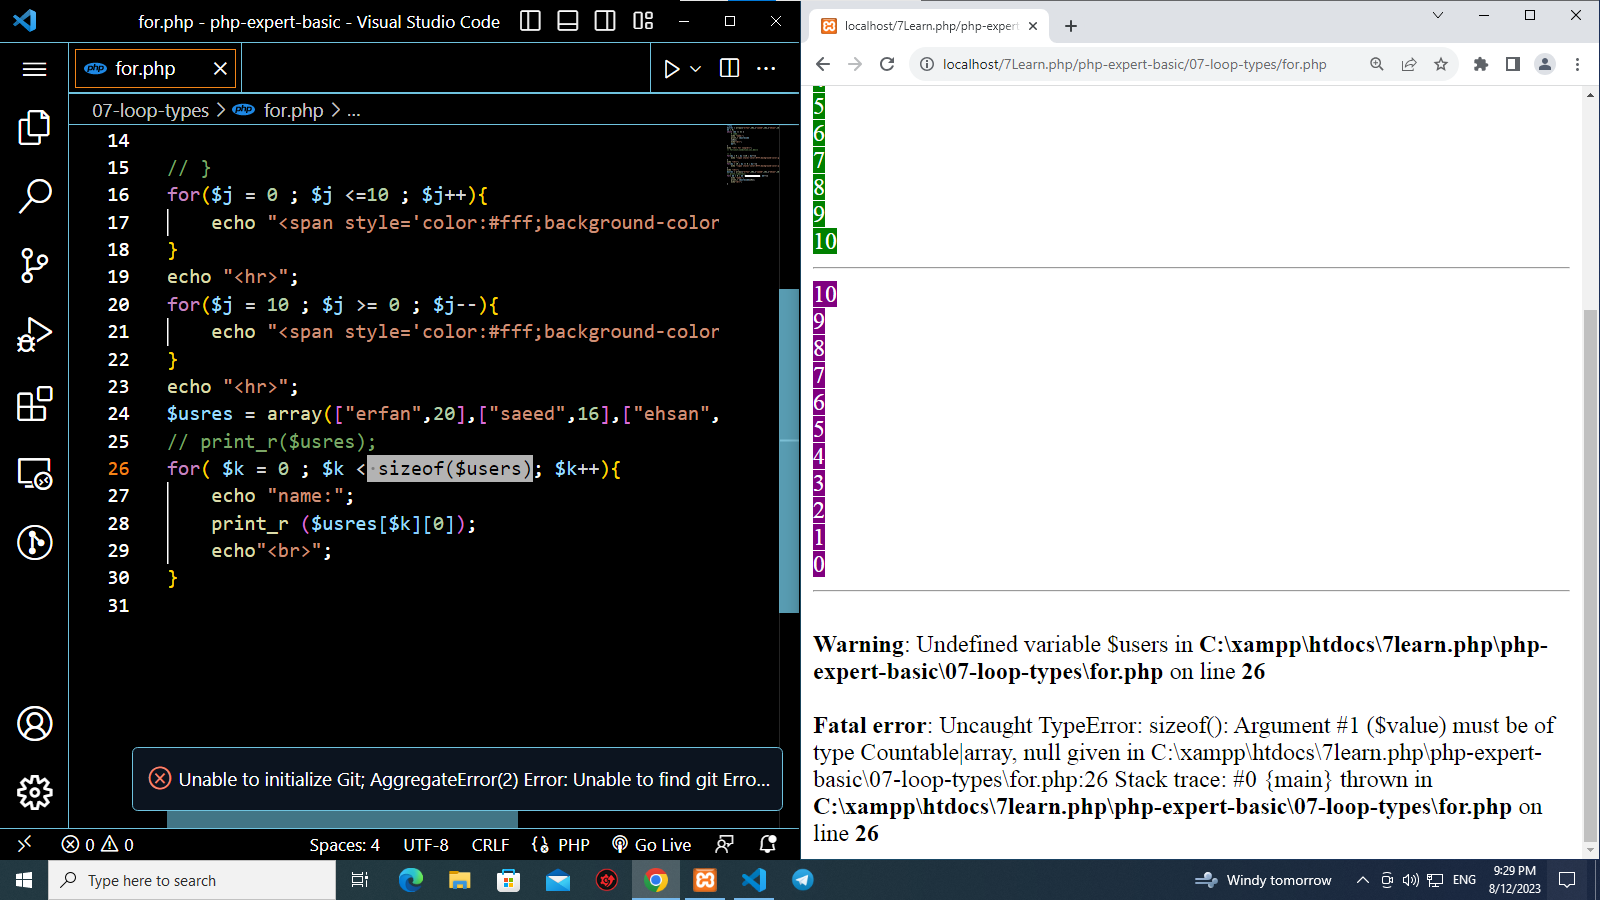Change end of line sequence CRLF

(491, 844)
